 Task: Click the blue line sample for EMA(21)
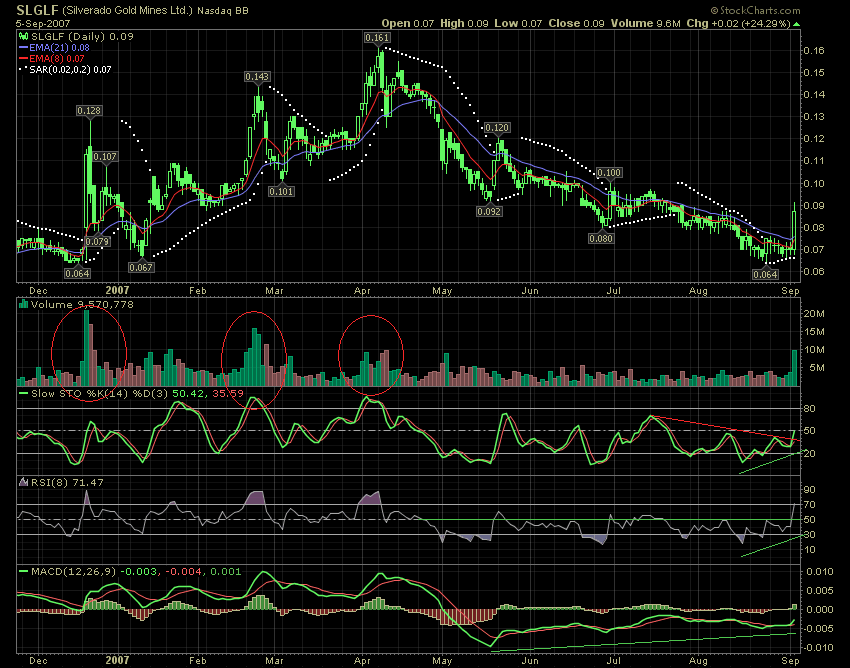click(x=23, y=48)
